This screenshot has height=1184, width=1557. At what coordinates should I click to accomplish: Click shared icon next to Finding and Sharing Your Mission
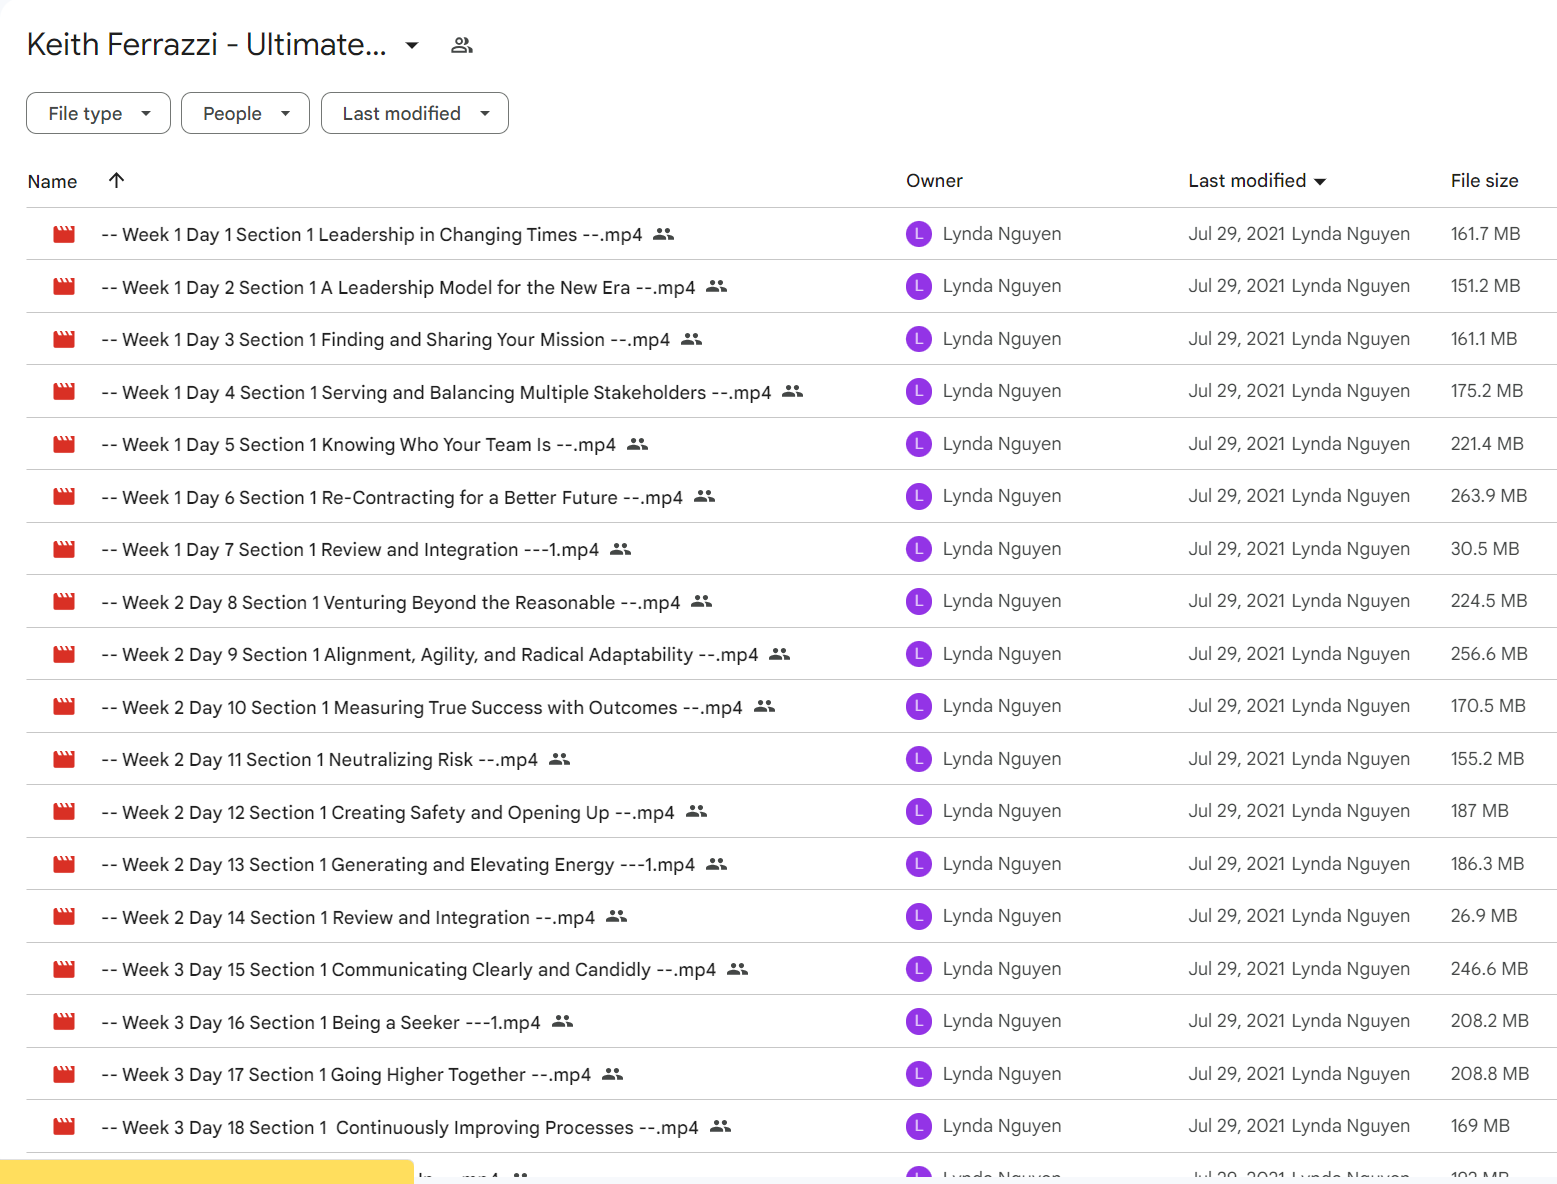pos(692,339)
